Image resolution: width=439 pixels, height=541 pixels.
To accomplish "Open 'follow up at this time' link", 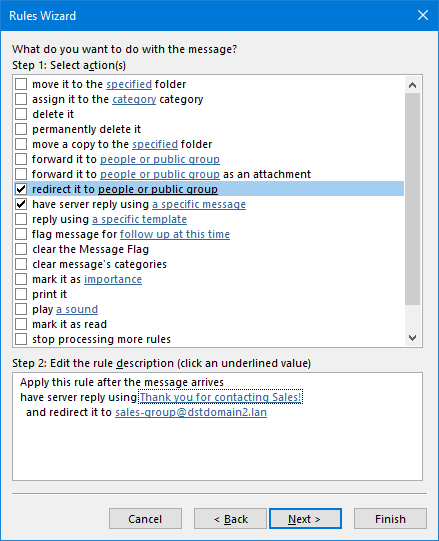I will click(175, 234).
